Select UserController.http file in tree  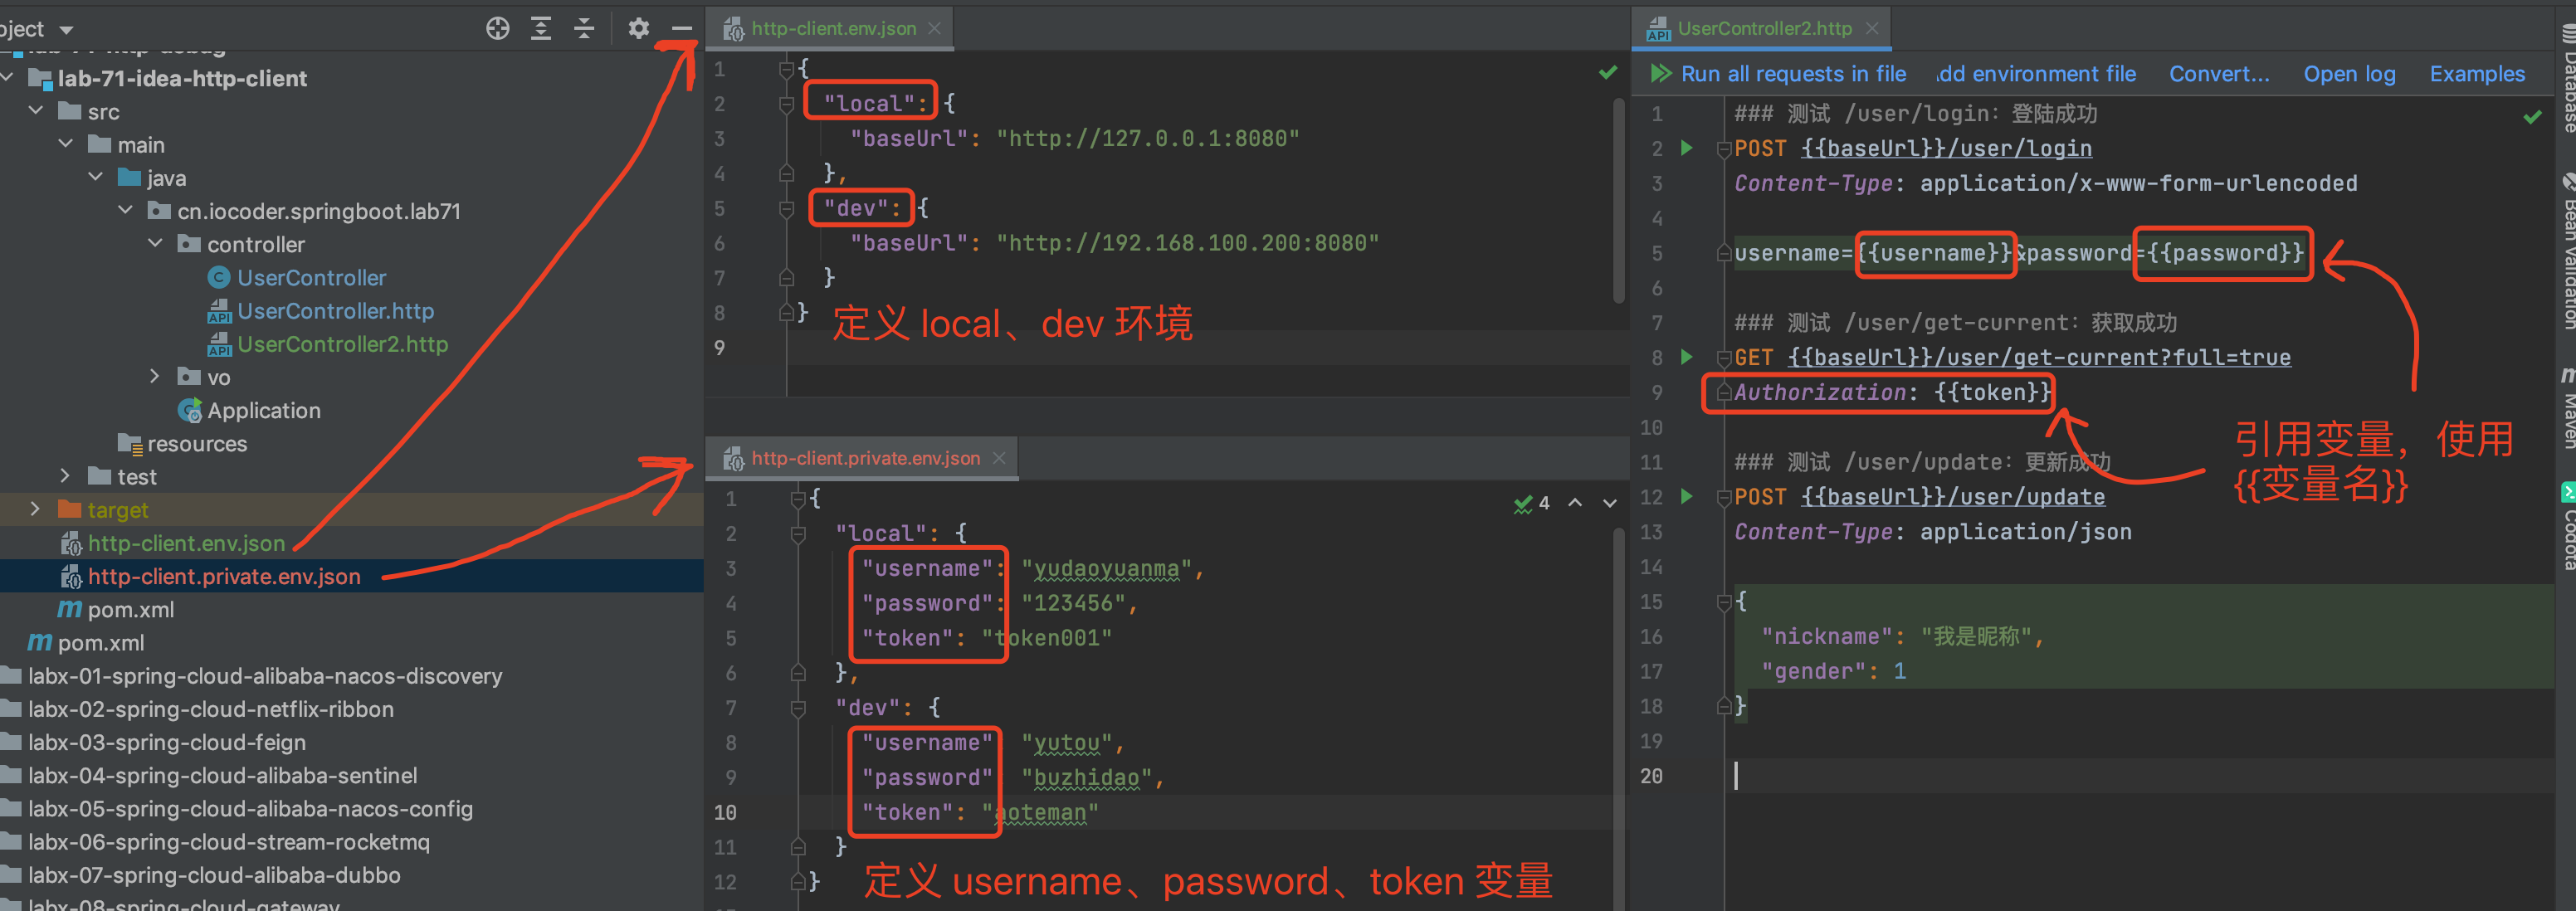tap(335, 310)
